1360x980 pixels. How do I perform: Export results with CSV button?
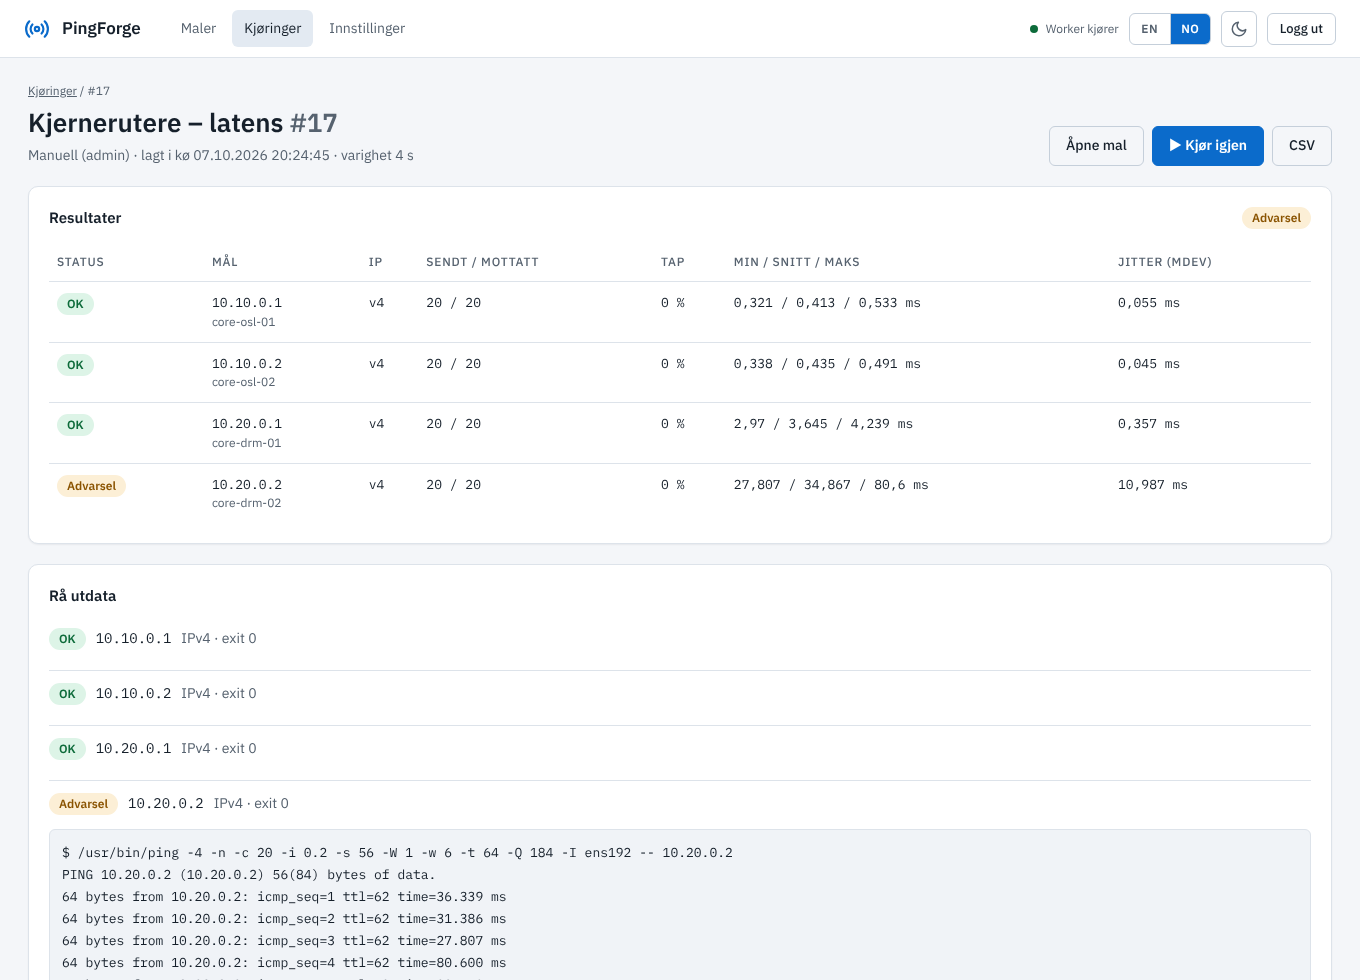[x=1302, y=146]
